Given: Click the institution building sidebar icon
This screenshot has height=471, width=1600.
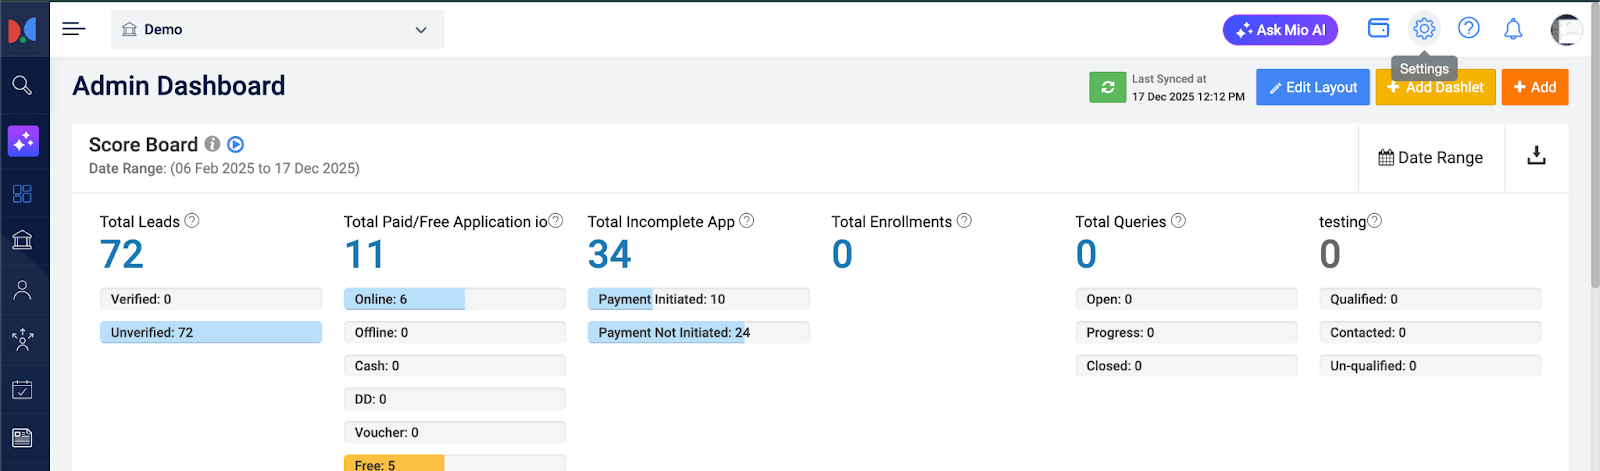Looking at the screenshot, I should point(22,240).
